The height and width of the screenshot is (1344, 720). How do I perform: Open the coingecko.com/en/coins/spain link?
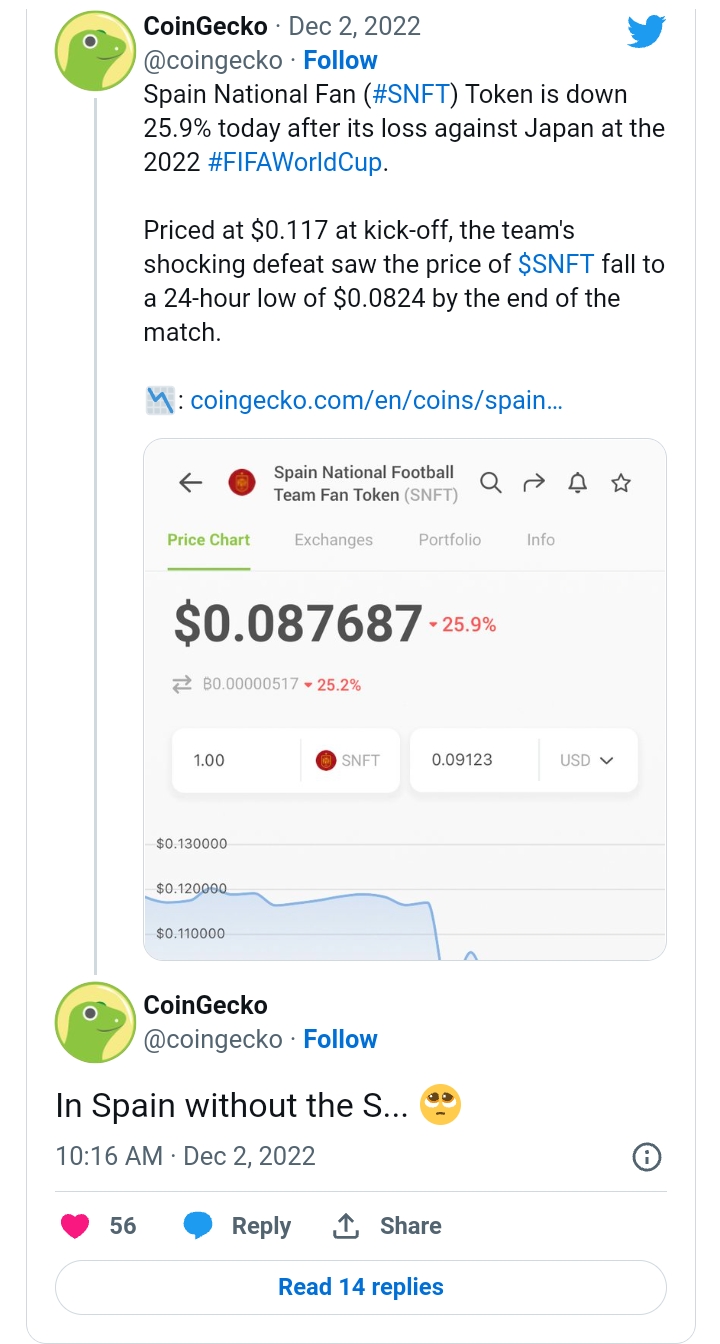click(376, 401)
